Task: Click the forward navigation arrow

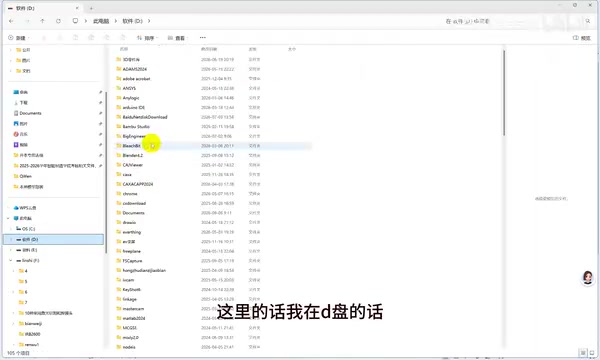Action: (27, 21)
